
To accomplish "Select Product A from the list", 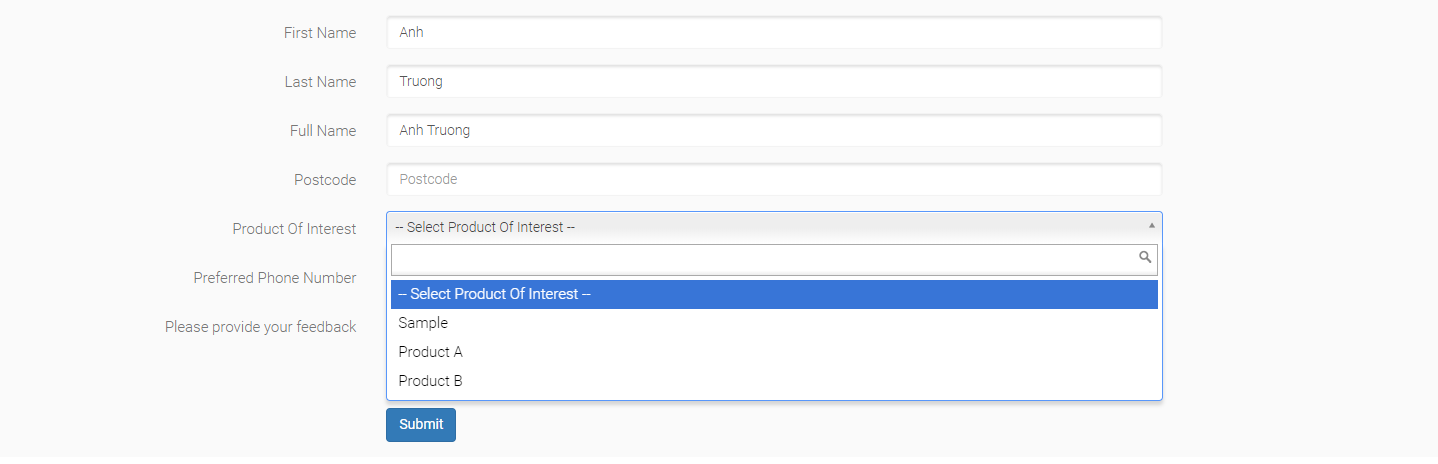I will pos(430,352).
